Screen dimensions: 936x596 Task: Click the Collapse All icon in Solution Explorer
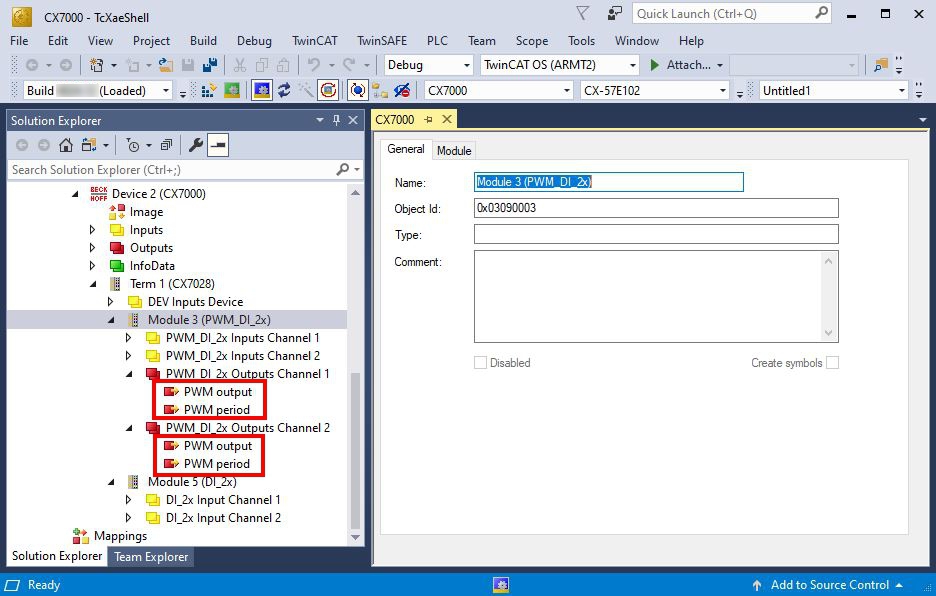[166, 145]
